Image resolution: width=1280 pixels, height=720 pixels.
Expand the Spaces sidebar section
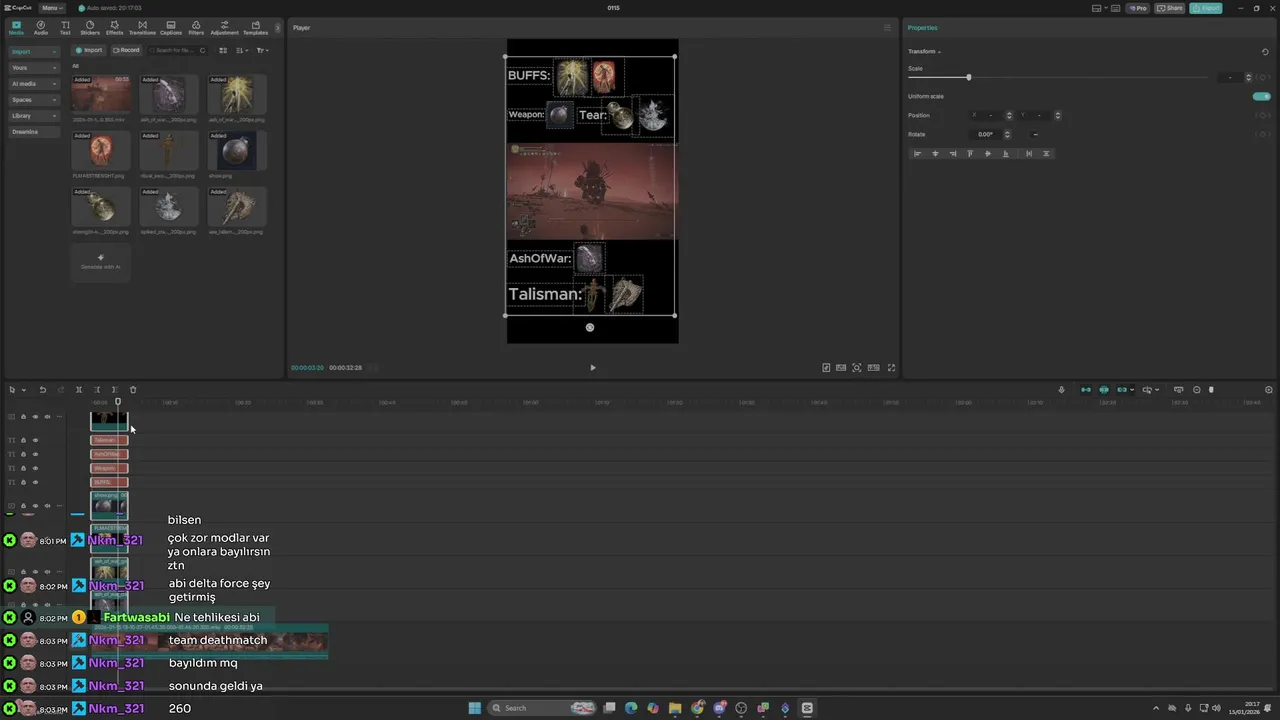34,100
